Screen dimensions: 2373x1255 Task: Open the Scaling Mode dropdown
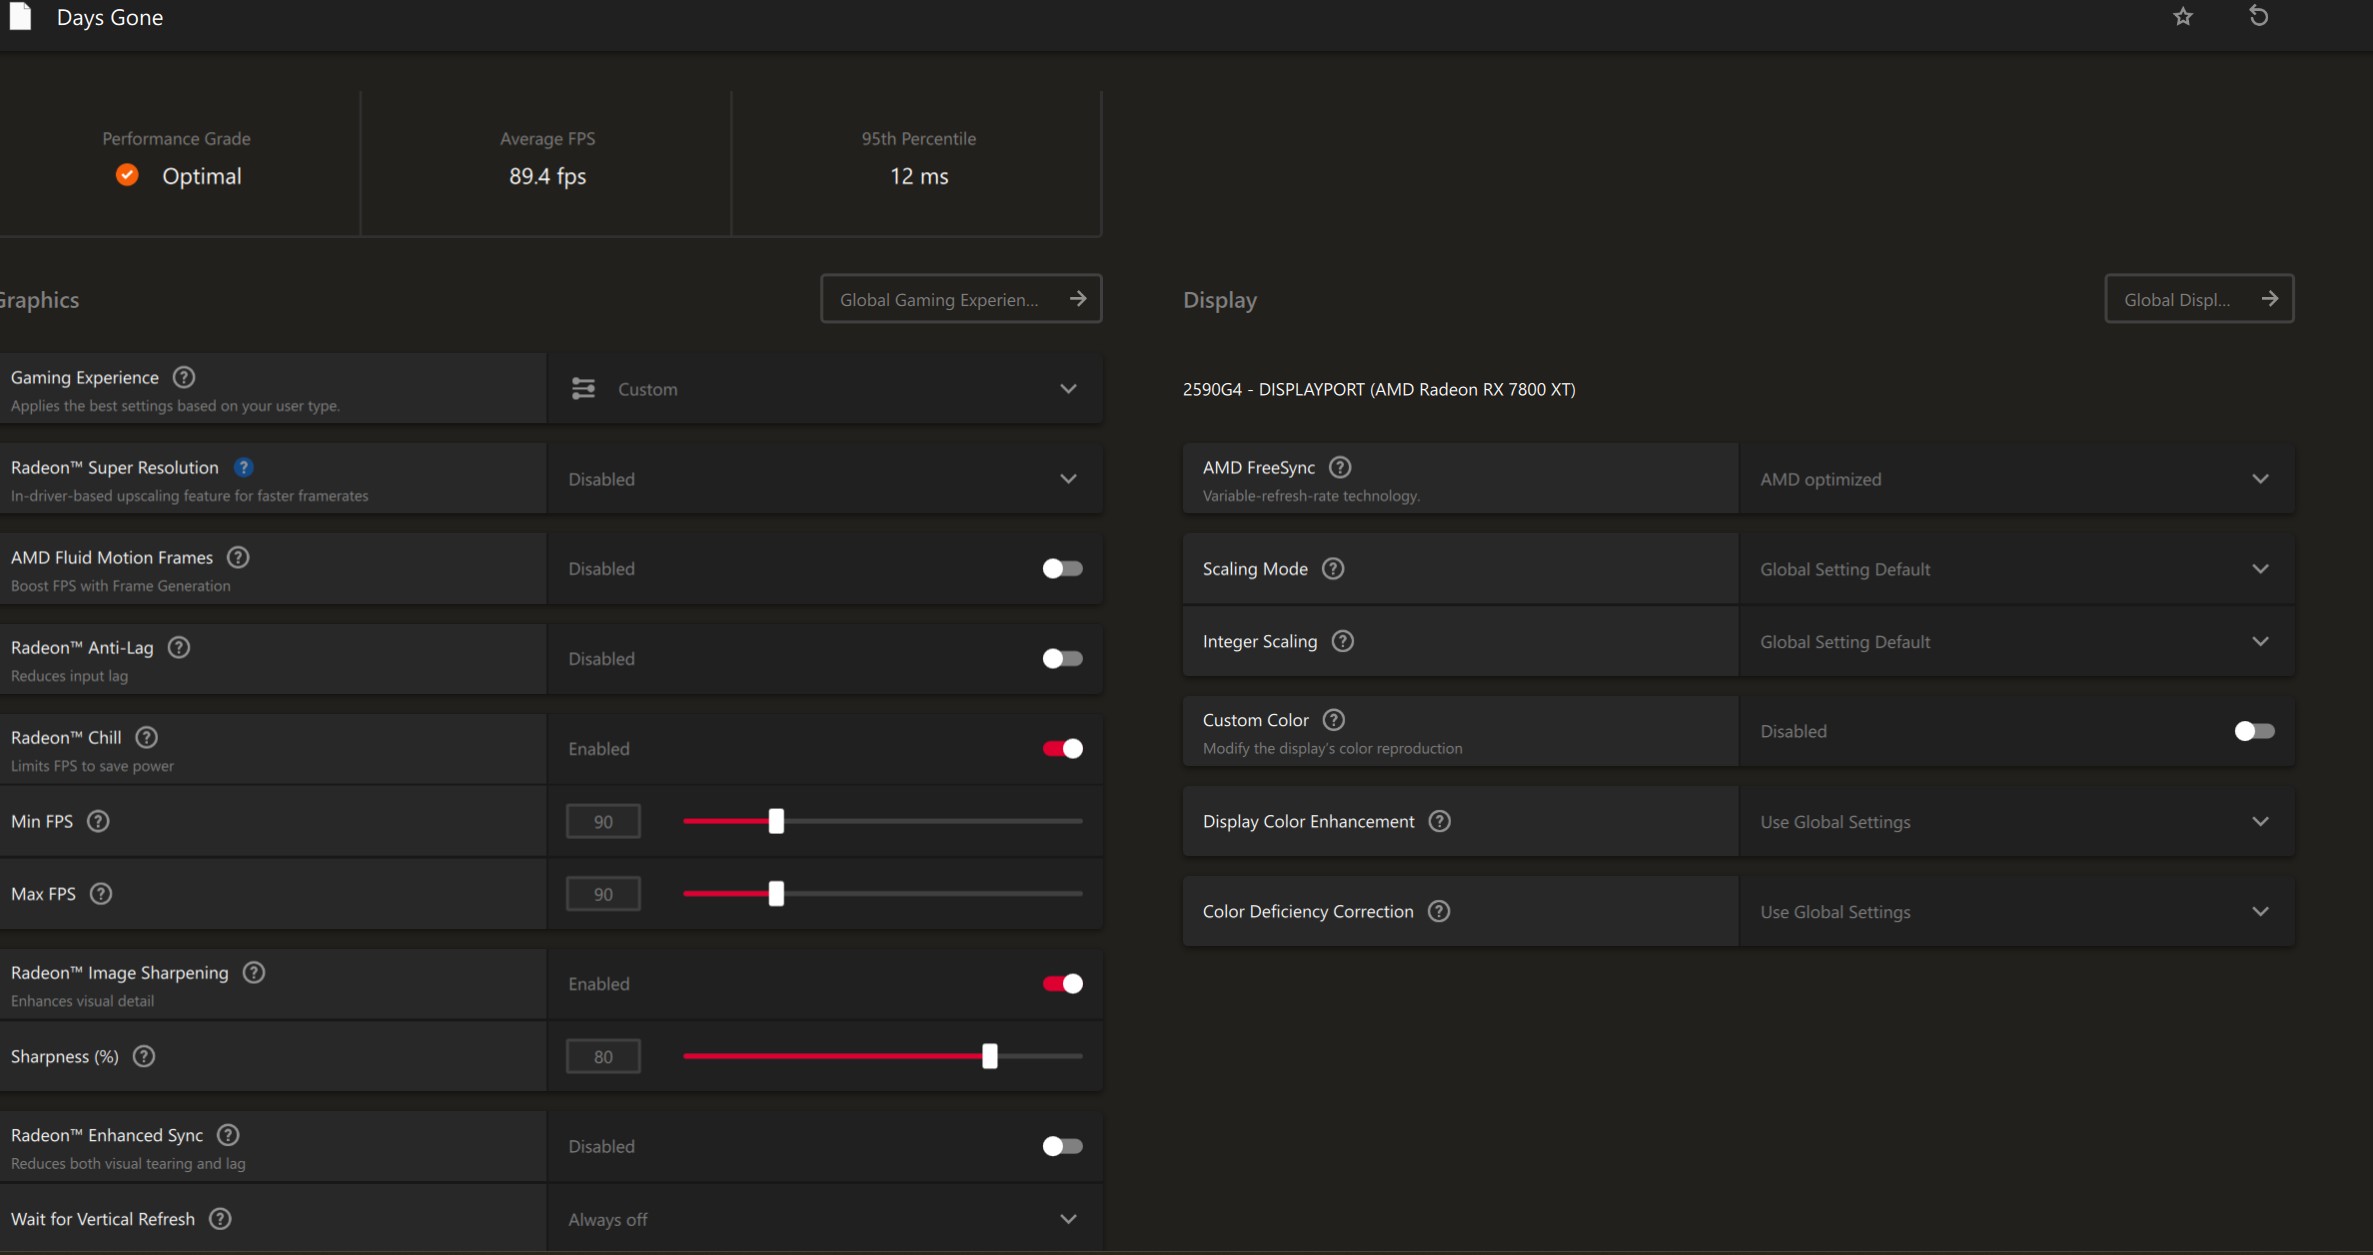tap(2016, 569)
